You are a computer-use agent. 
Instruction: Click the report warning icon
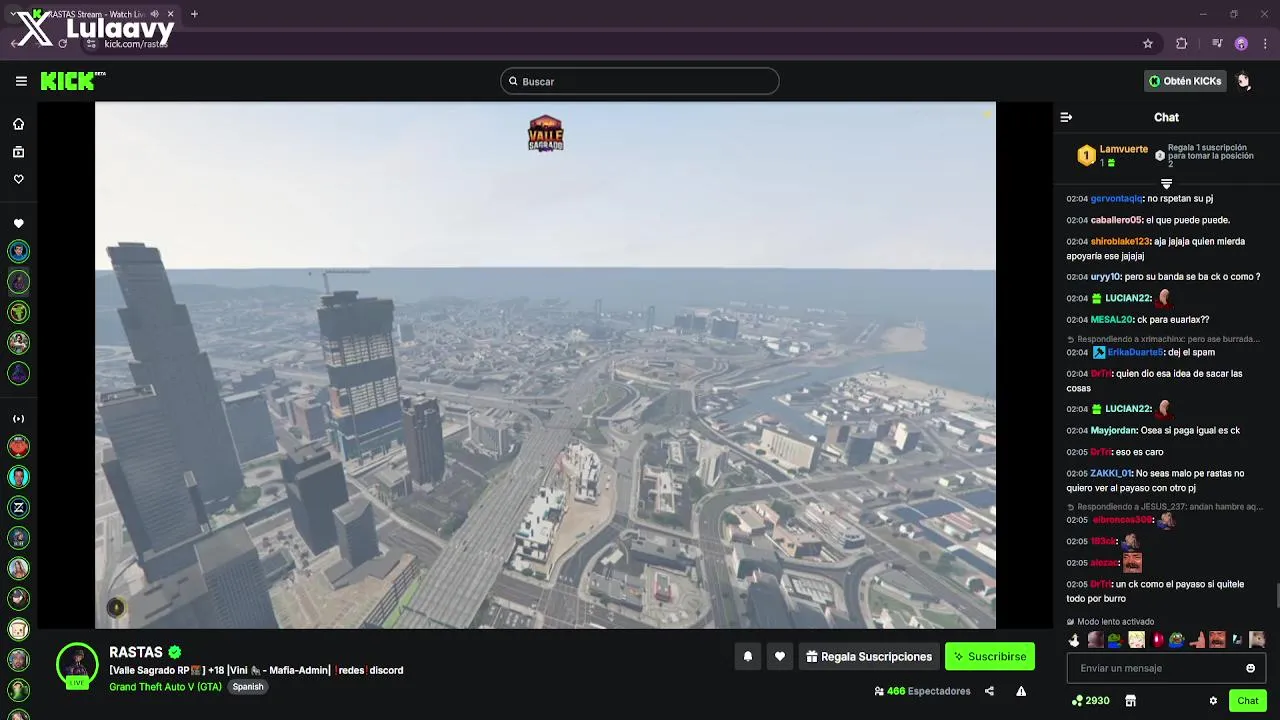click(x=1021, y=691)
